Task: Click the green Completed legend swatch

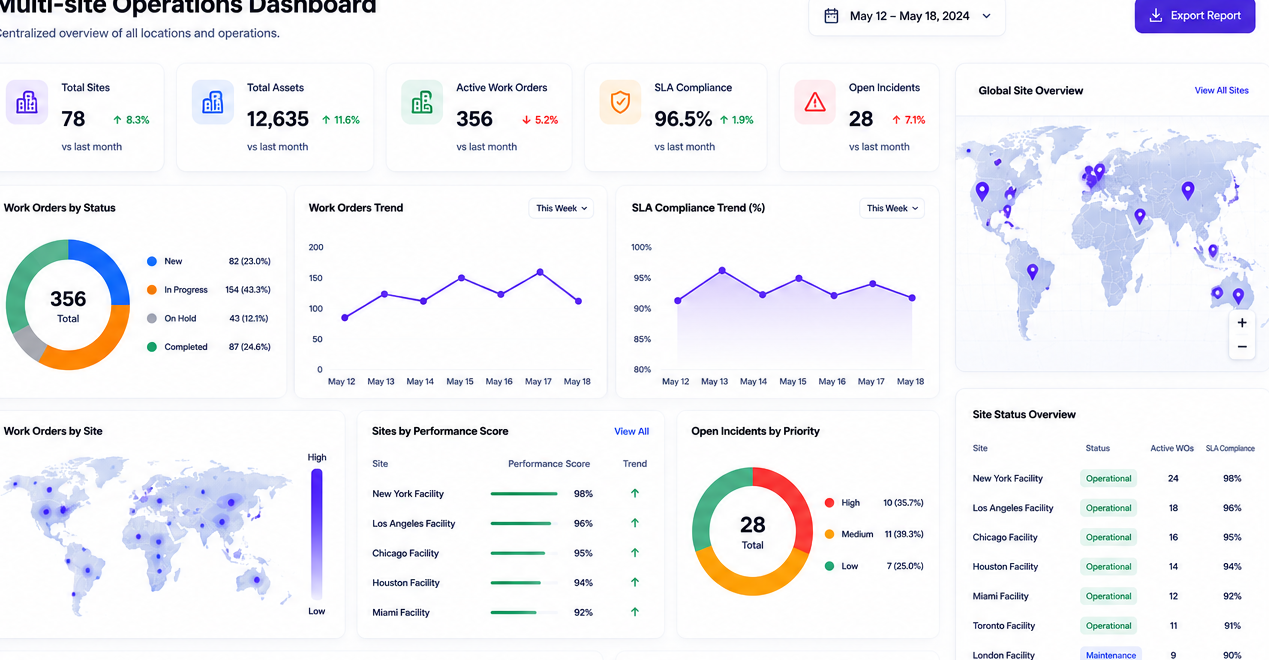Action: [152, 347]
